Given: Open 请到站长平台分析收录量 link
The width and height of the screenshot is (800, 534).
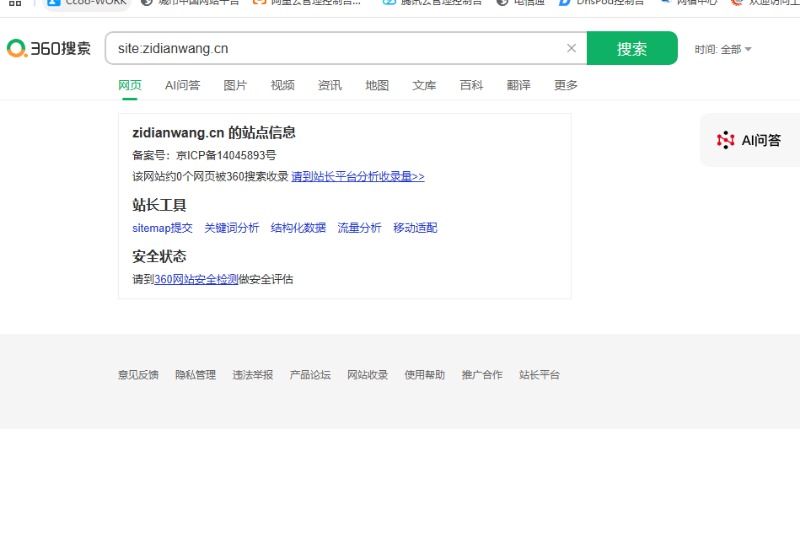Looking at the screenshot, I should tap(358, 176).
